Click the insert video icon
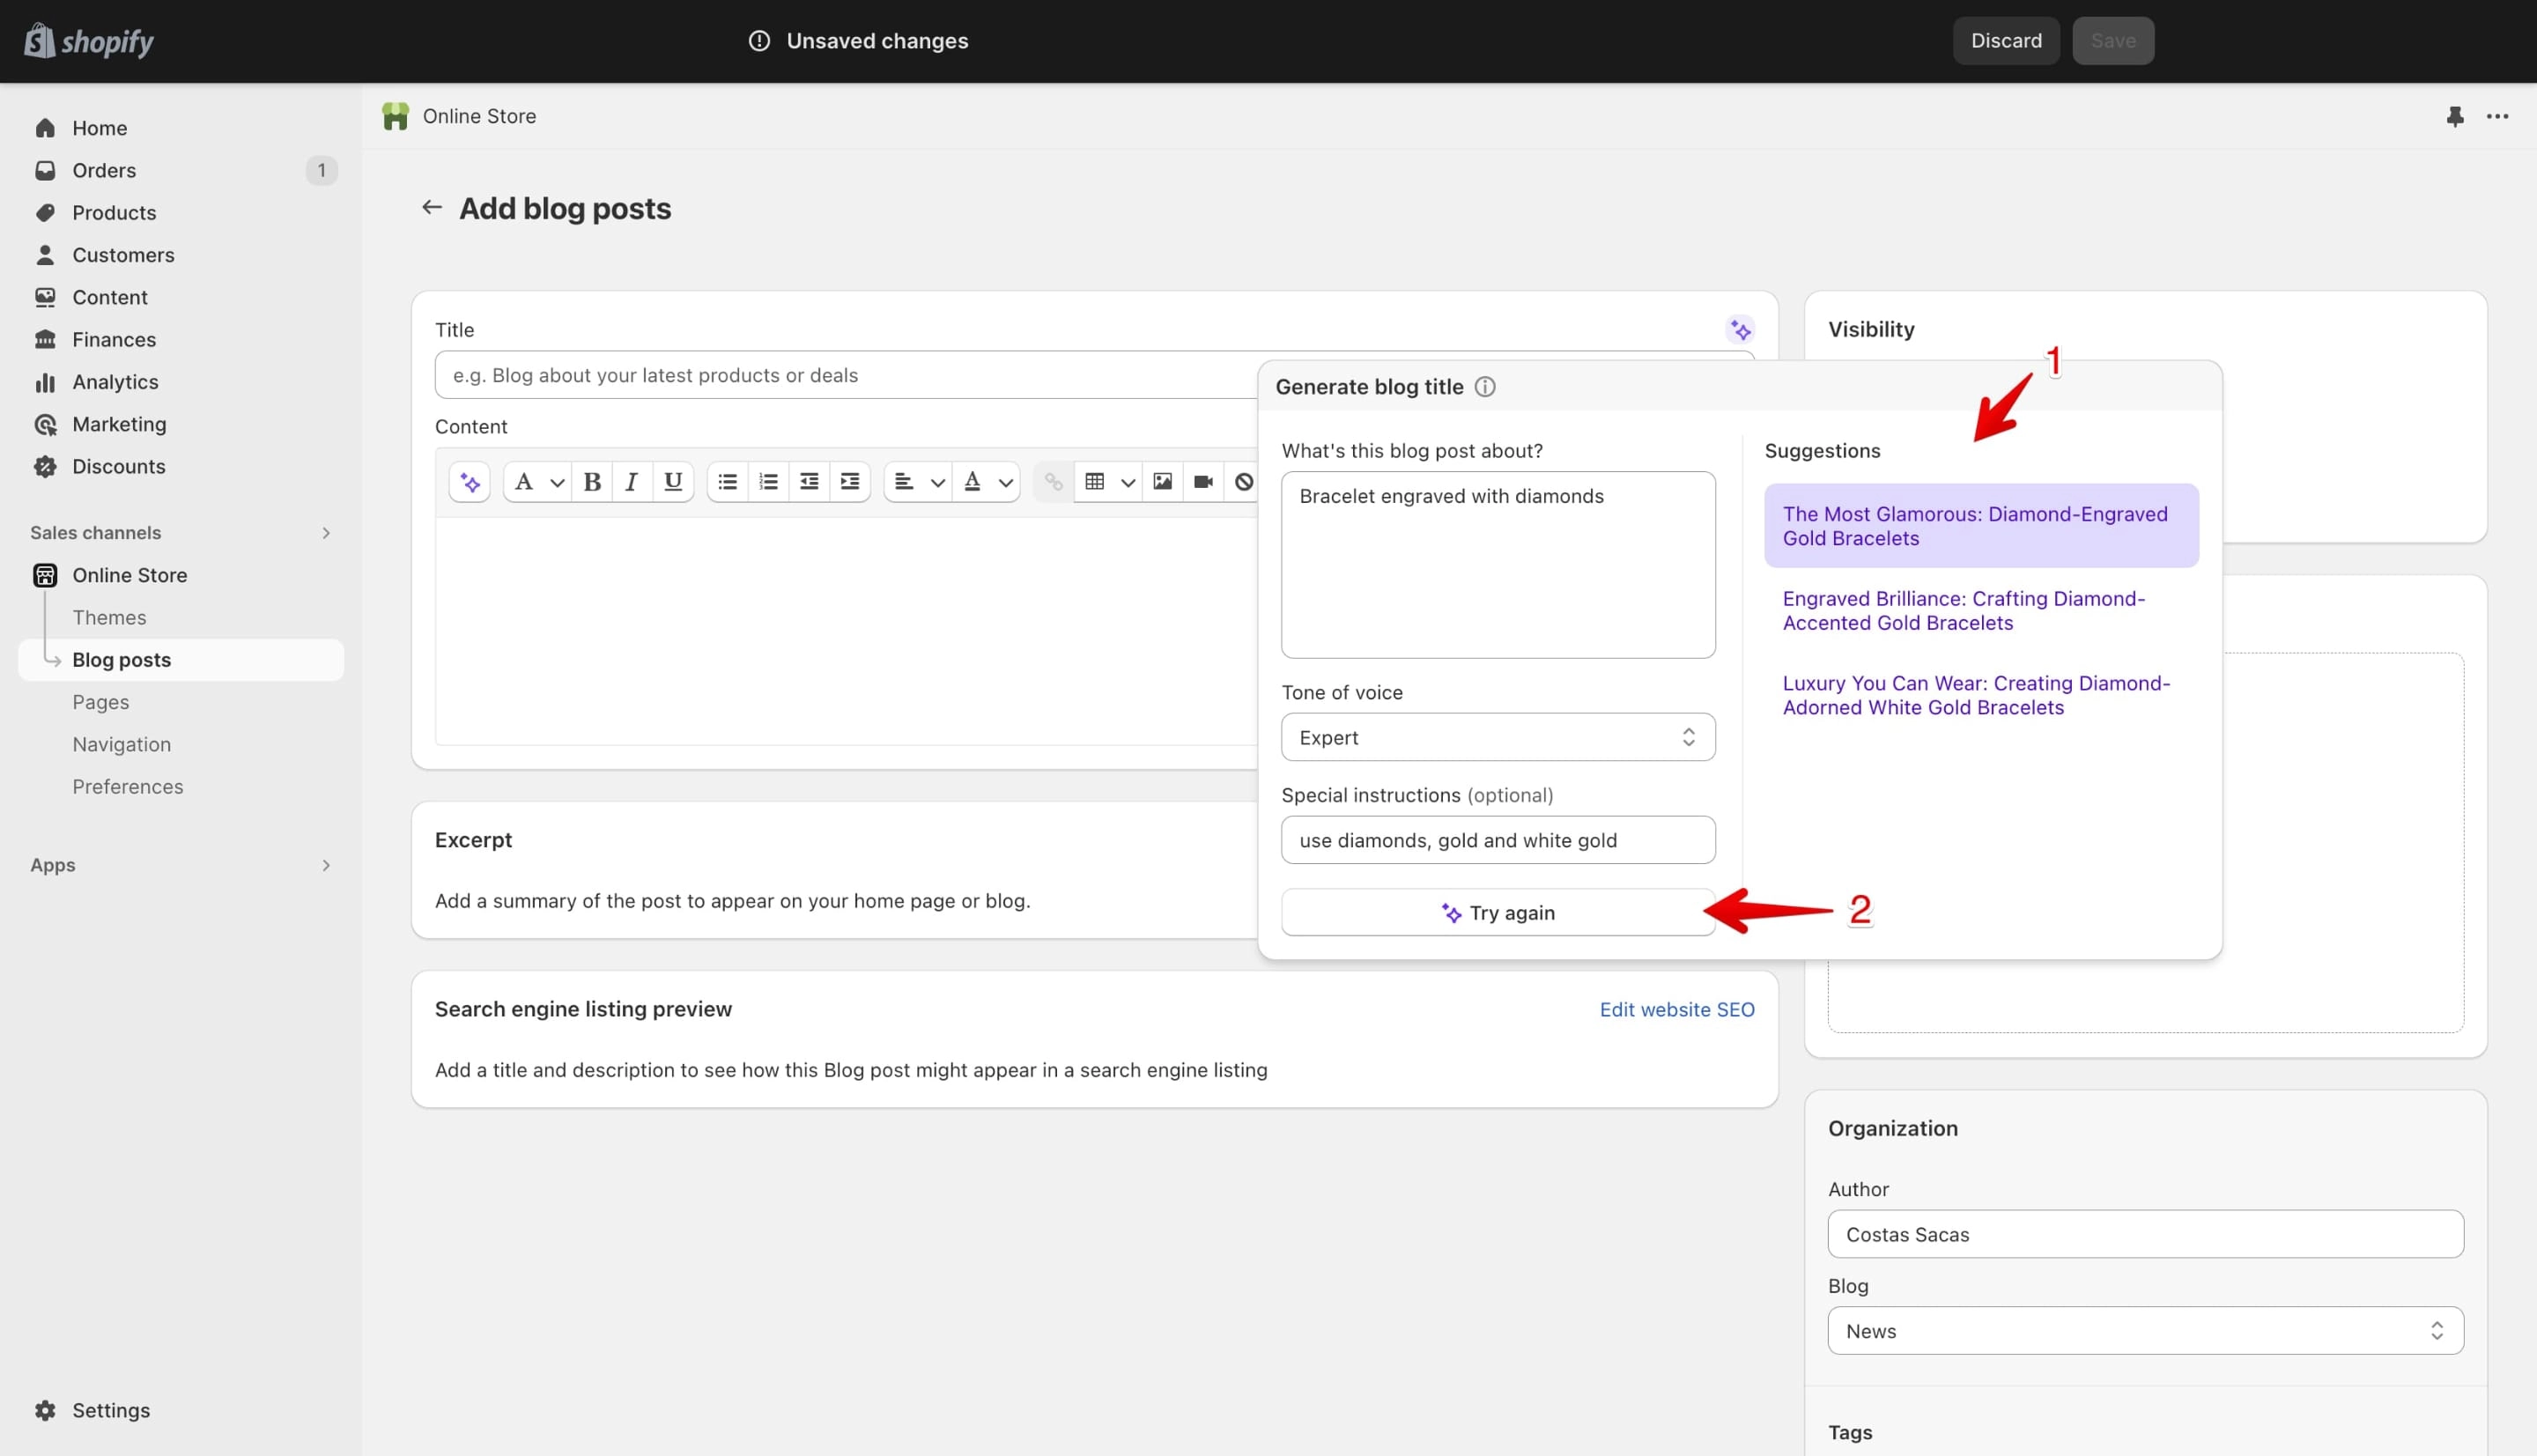This screenshot has width=2537, height=1456. click(1203, 483)
